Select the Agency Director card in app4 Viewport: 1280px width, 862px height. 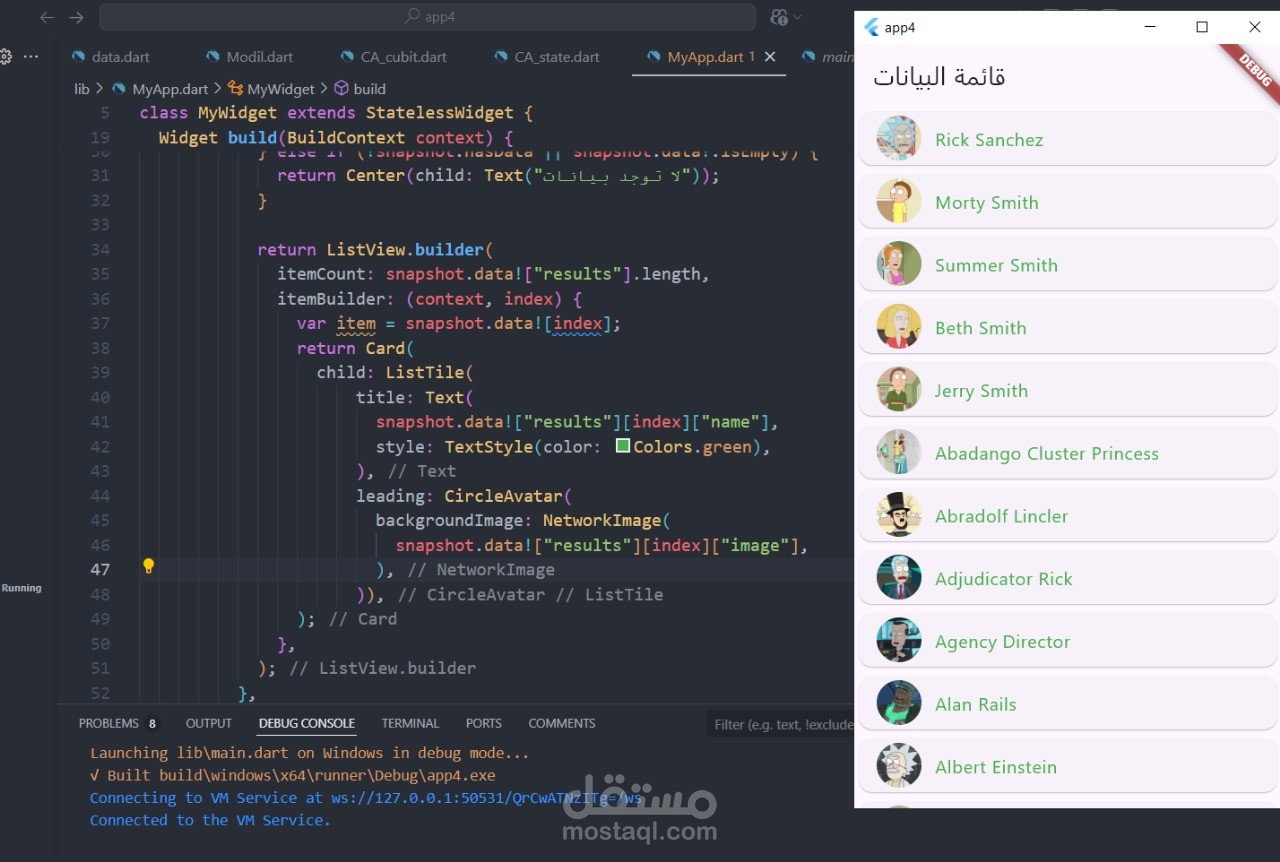[x=1068, y=641]
